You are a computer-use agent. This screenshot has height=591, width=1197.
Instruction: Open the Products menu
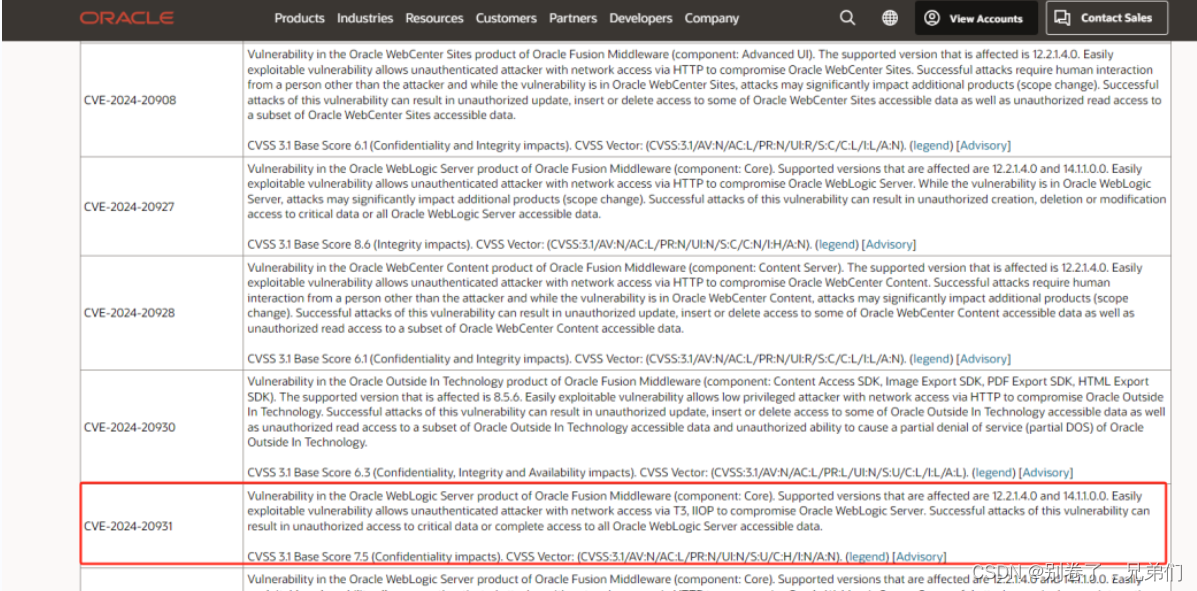(x=299, y=18)
